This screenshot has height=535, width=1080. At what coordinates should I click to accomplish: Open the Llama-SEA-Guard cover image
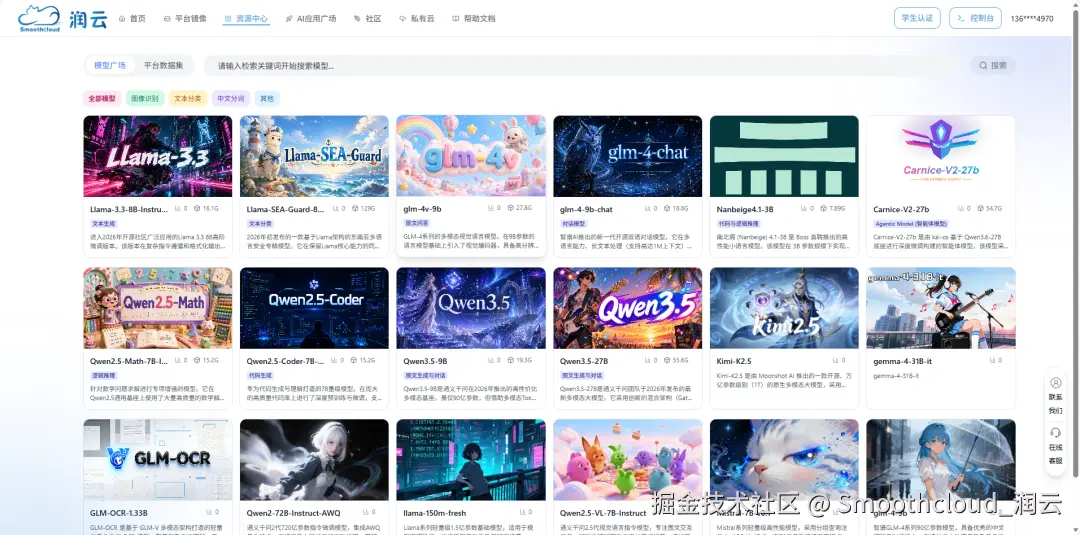tap(314, 156)
